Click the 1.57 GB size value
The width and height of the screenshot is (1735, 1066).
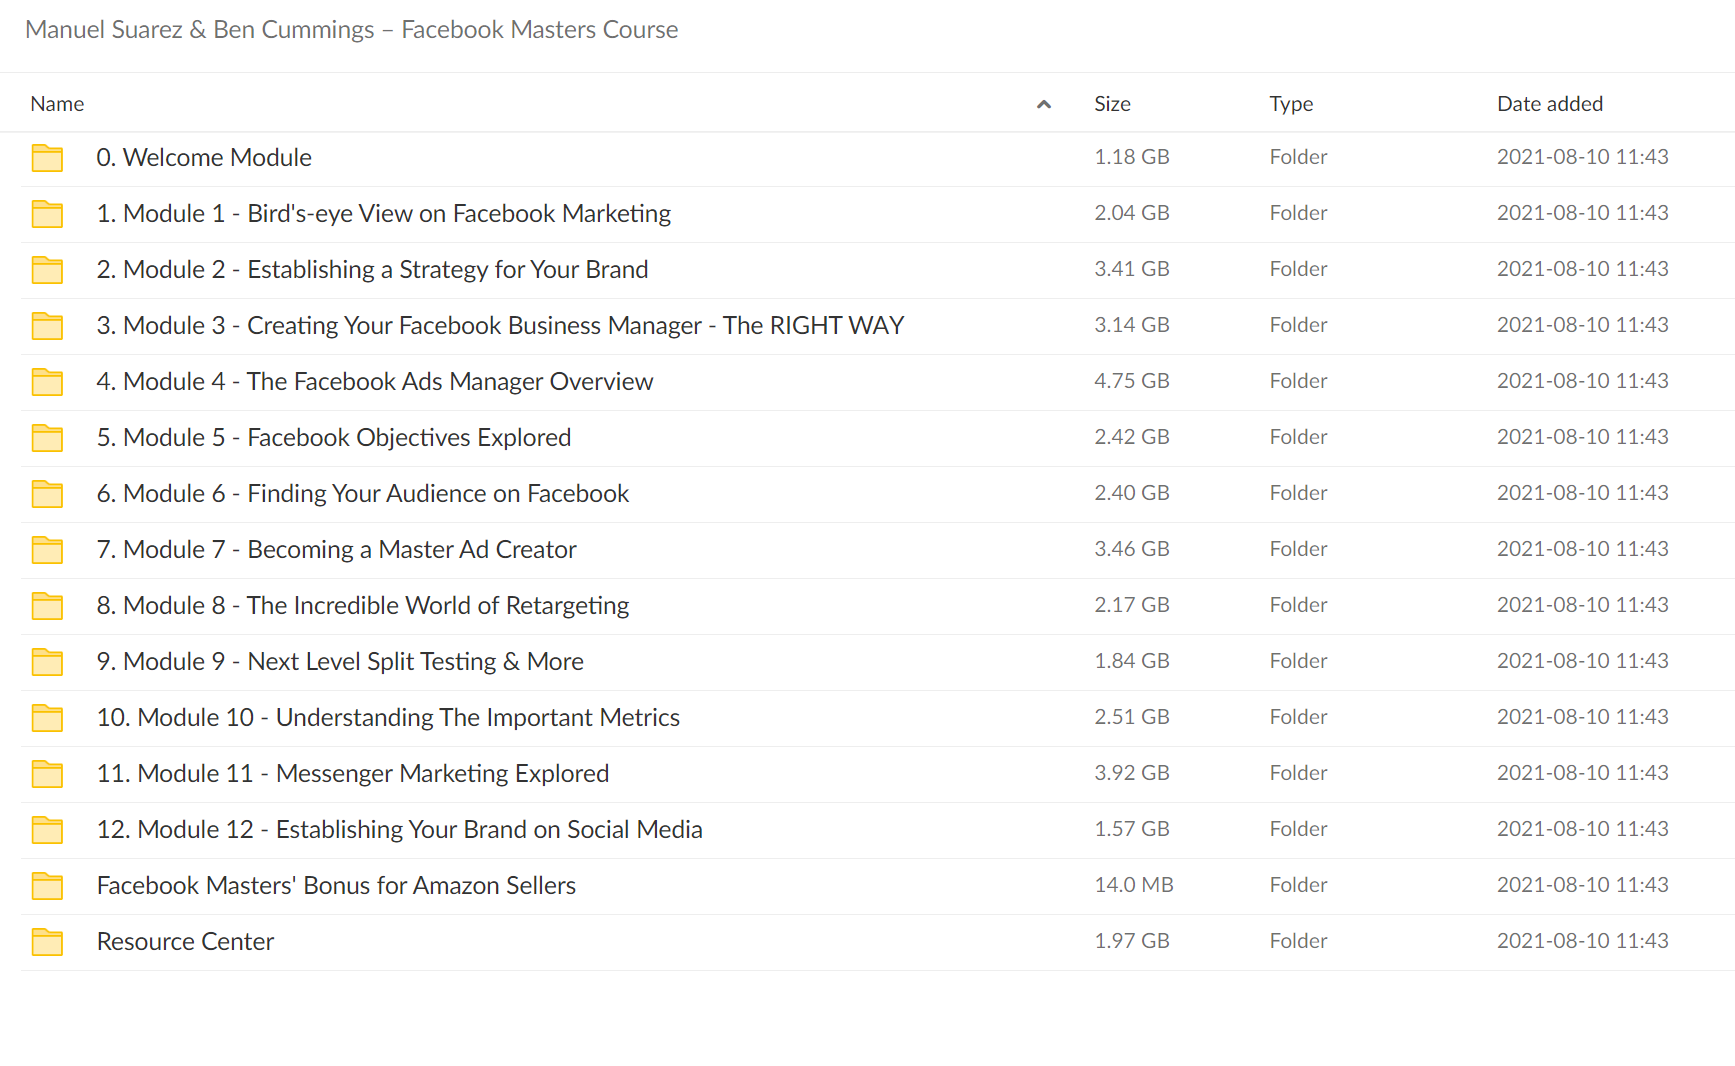pos(1132,829)
